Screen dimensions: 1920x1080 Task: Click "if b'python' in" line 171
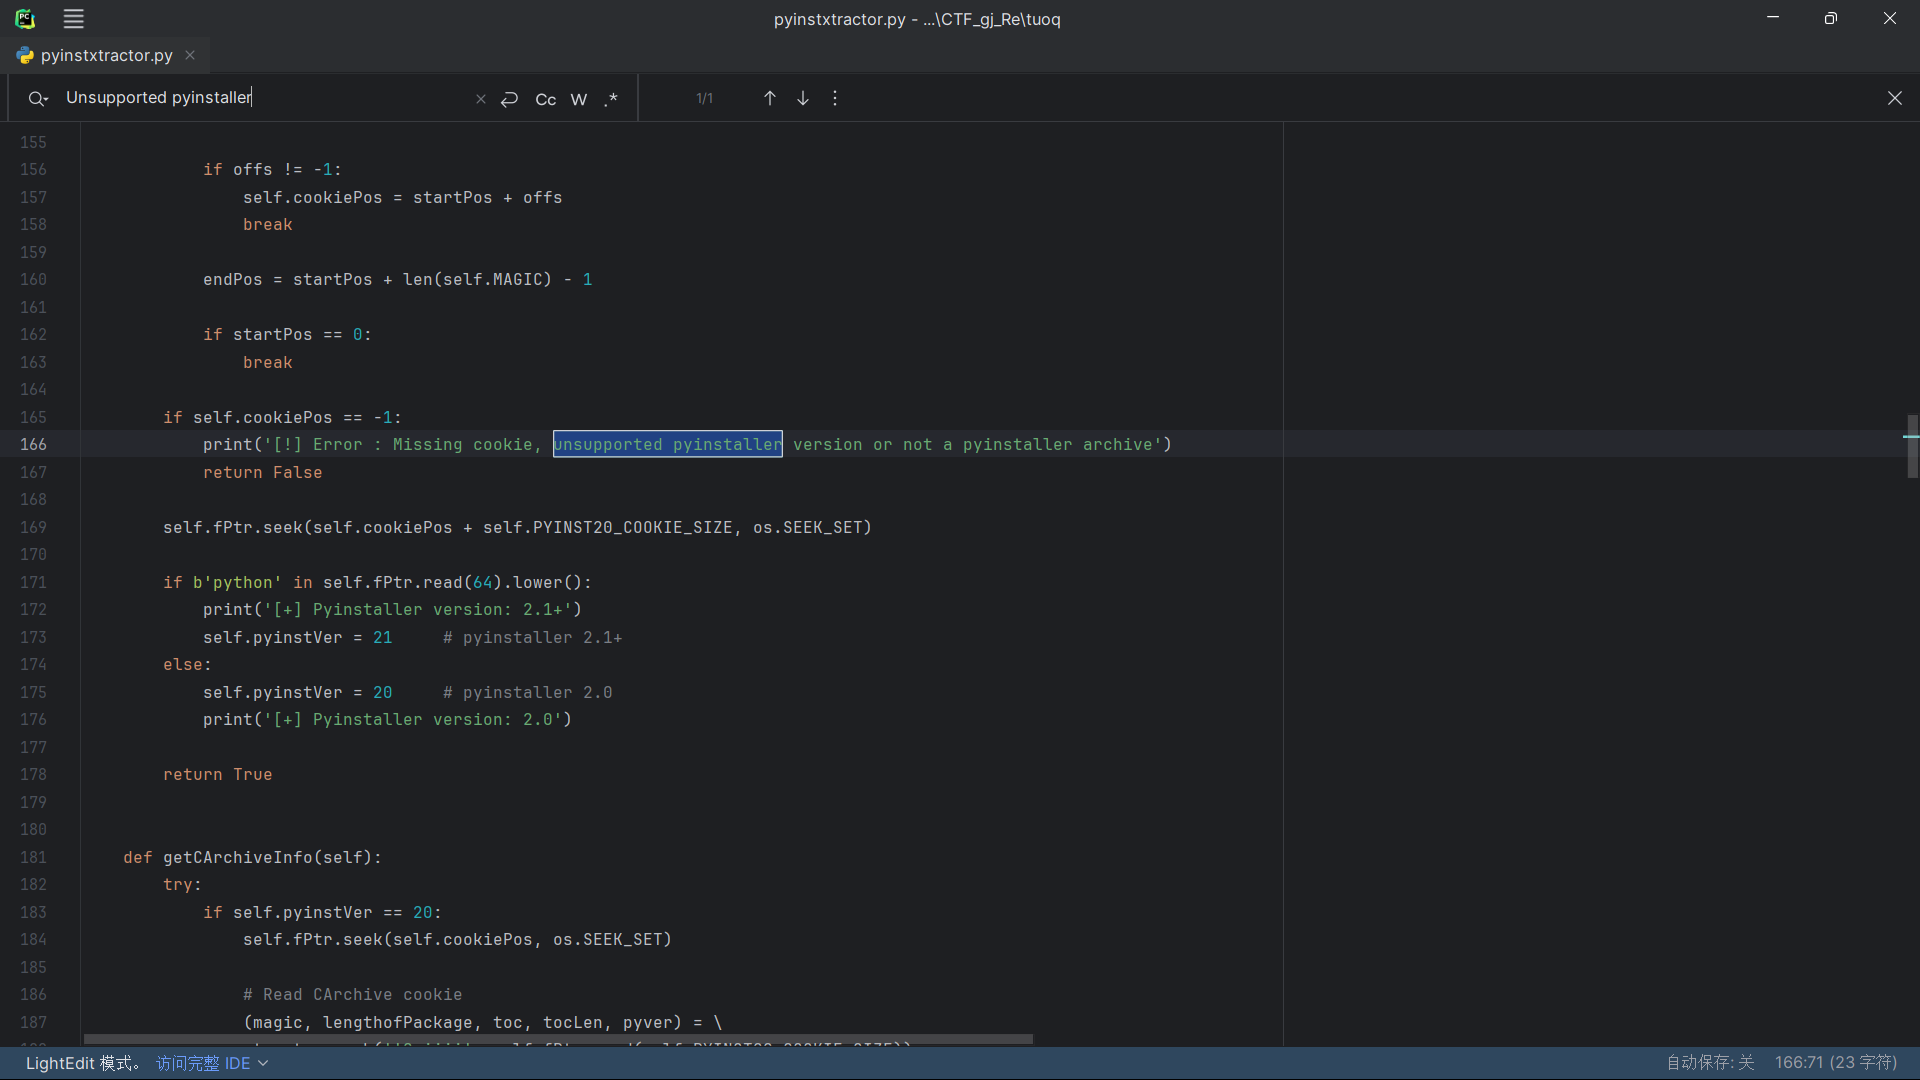[377, 582]
